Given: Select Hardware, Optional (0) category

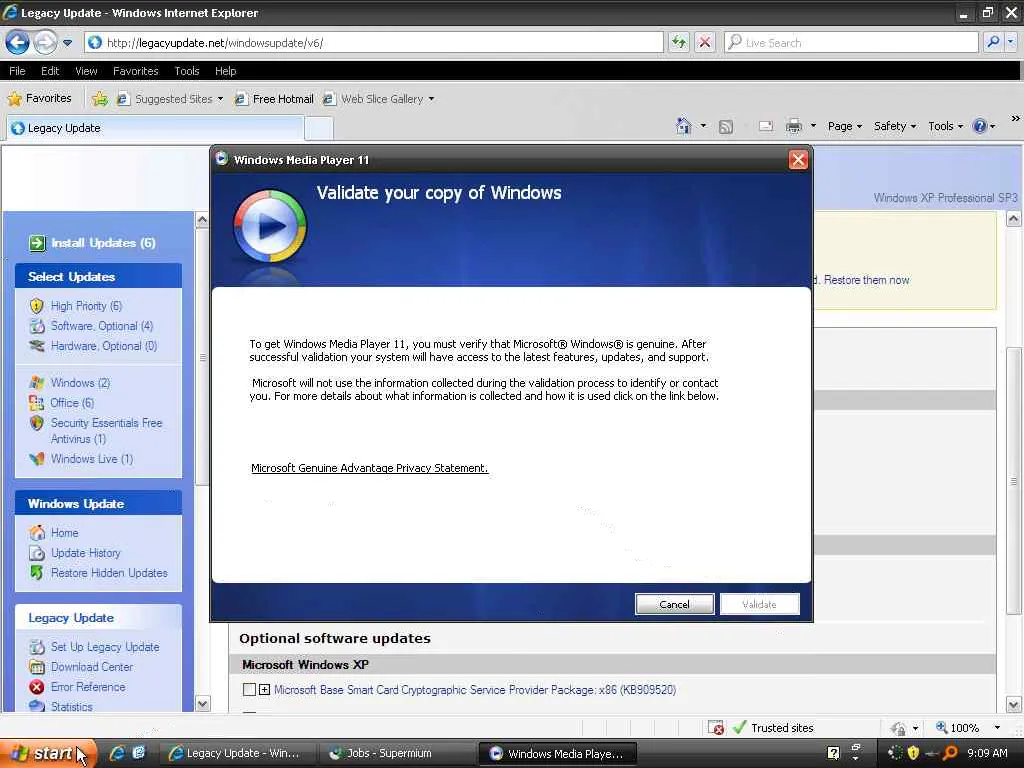Looking at the screenshot, I should (x=104, y=346).
